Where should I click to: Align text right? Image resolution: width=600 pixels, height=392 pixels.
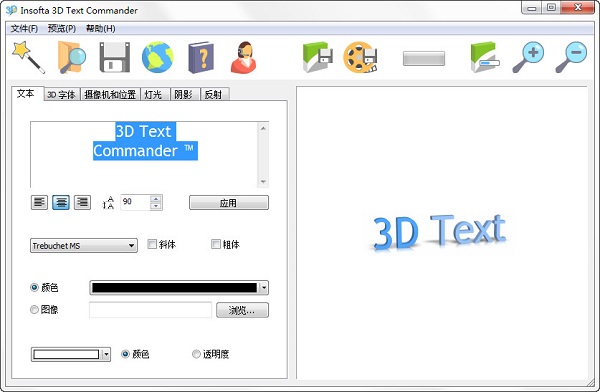click(x=82, y=202)
